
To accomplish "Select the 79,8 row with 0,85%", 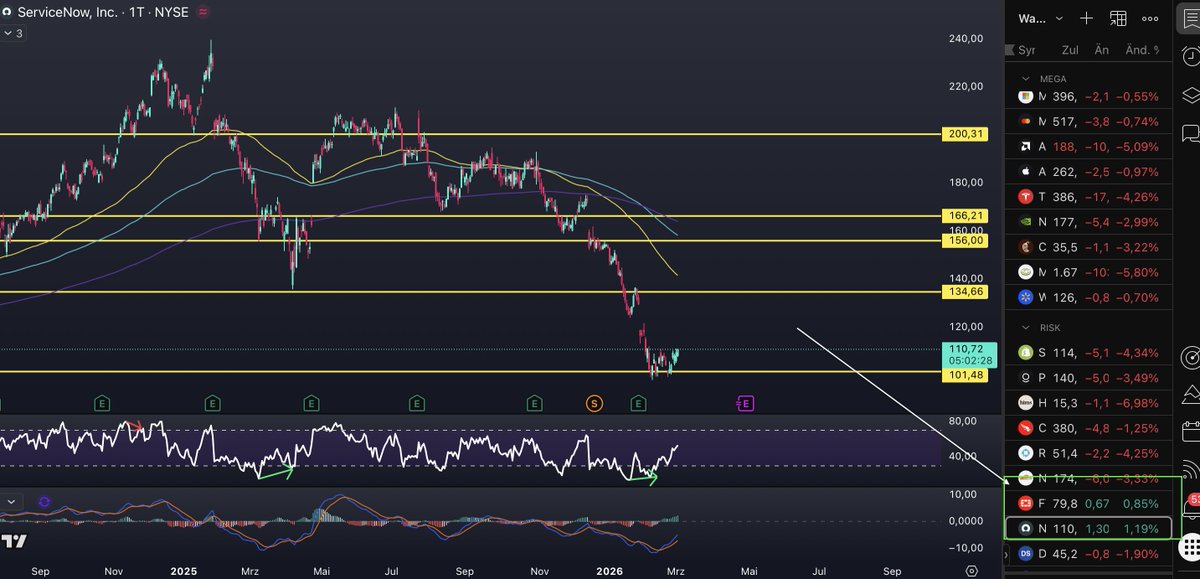I will pos(1091,503).
